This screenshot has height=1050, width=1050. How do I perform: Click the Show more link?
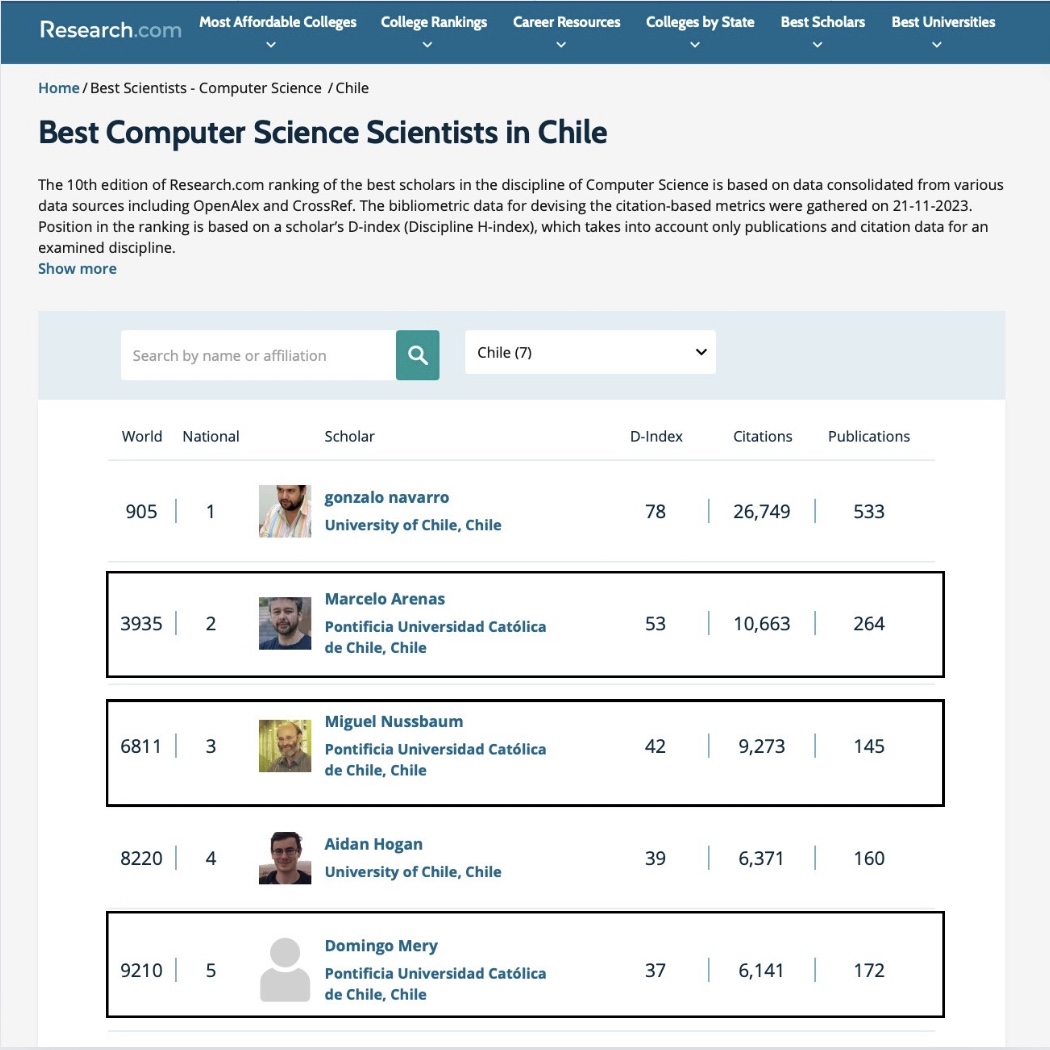pyautogui.click(x=77, y=268)
